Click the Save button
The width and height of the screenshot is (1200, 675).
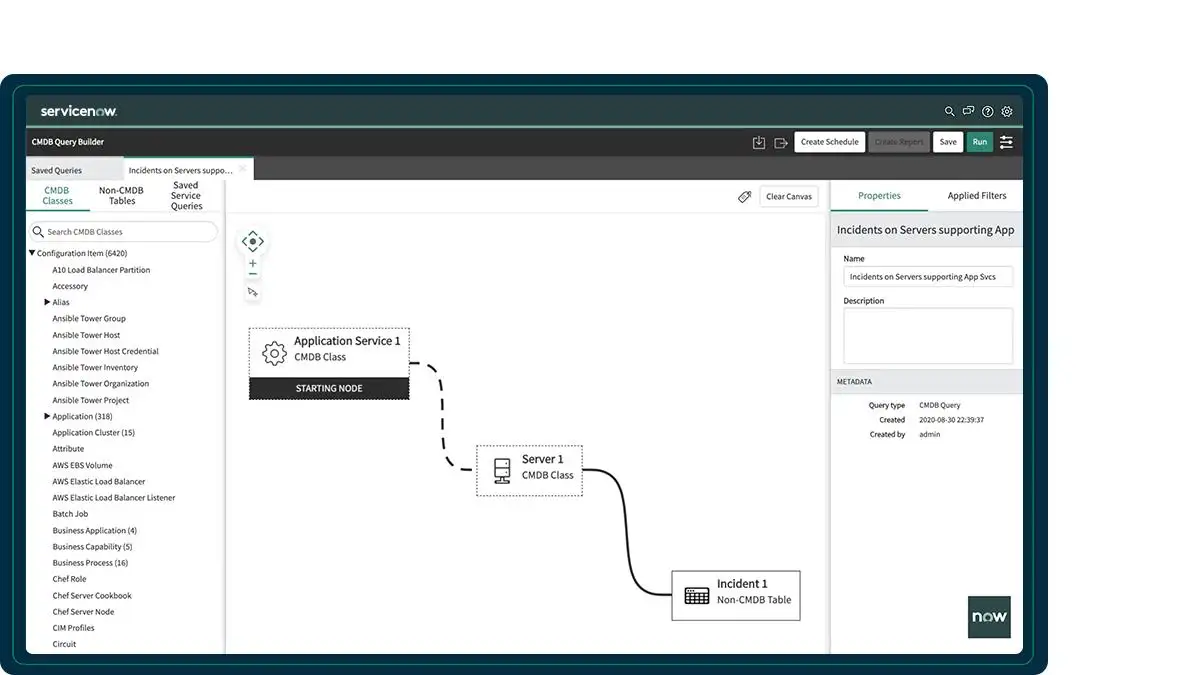click(948, 142)
